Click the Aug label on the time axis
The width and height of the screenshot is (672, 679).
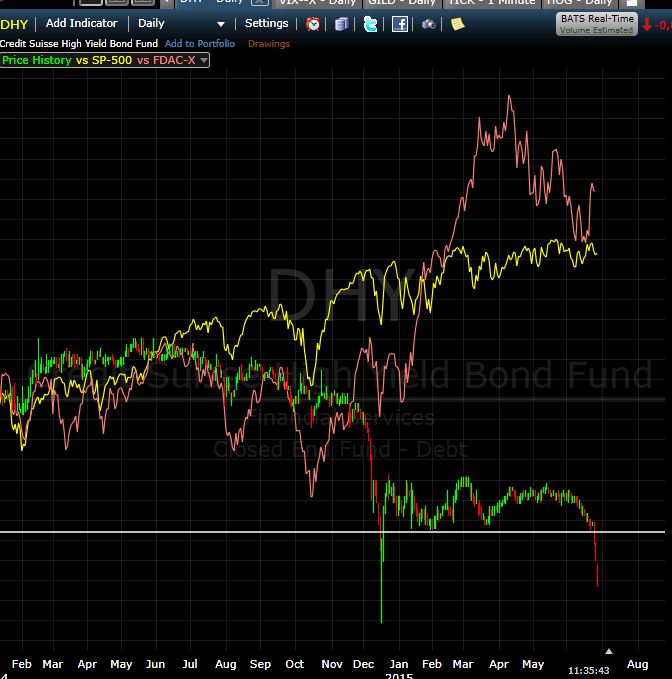[x=637, y=664]
